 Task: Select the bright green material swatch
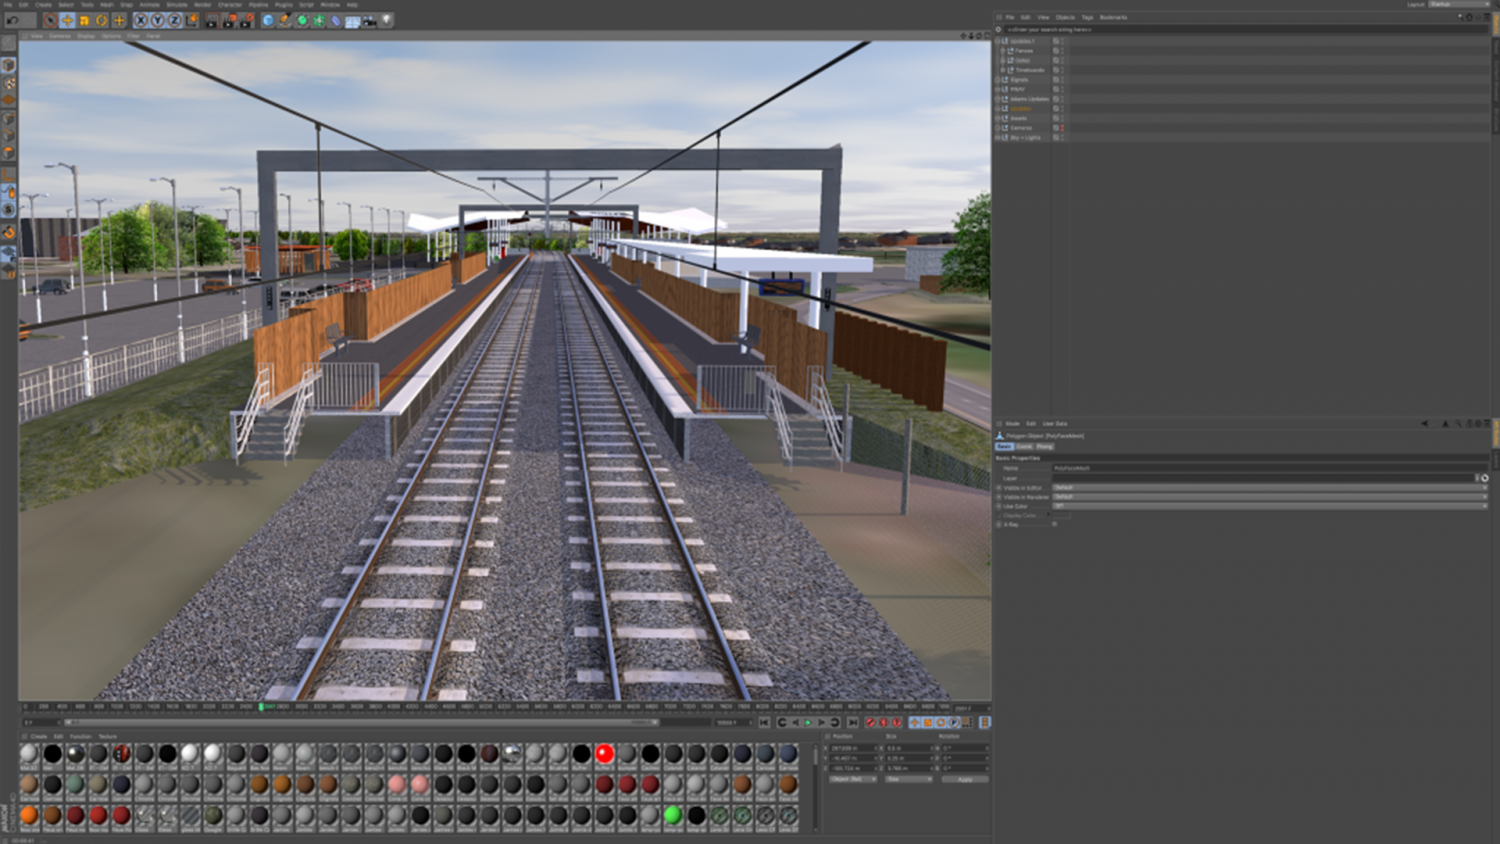click(x=672, y=816)
